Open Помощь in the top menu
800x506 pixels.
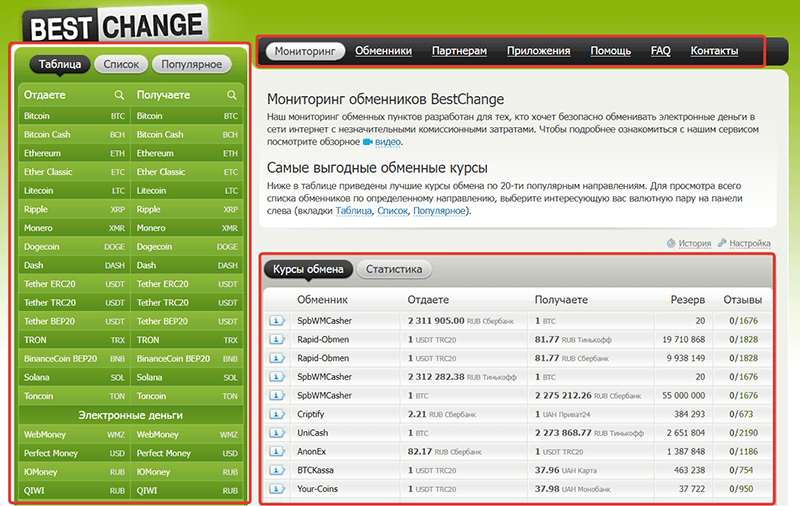(611, 51)
